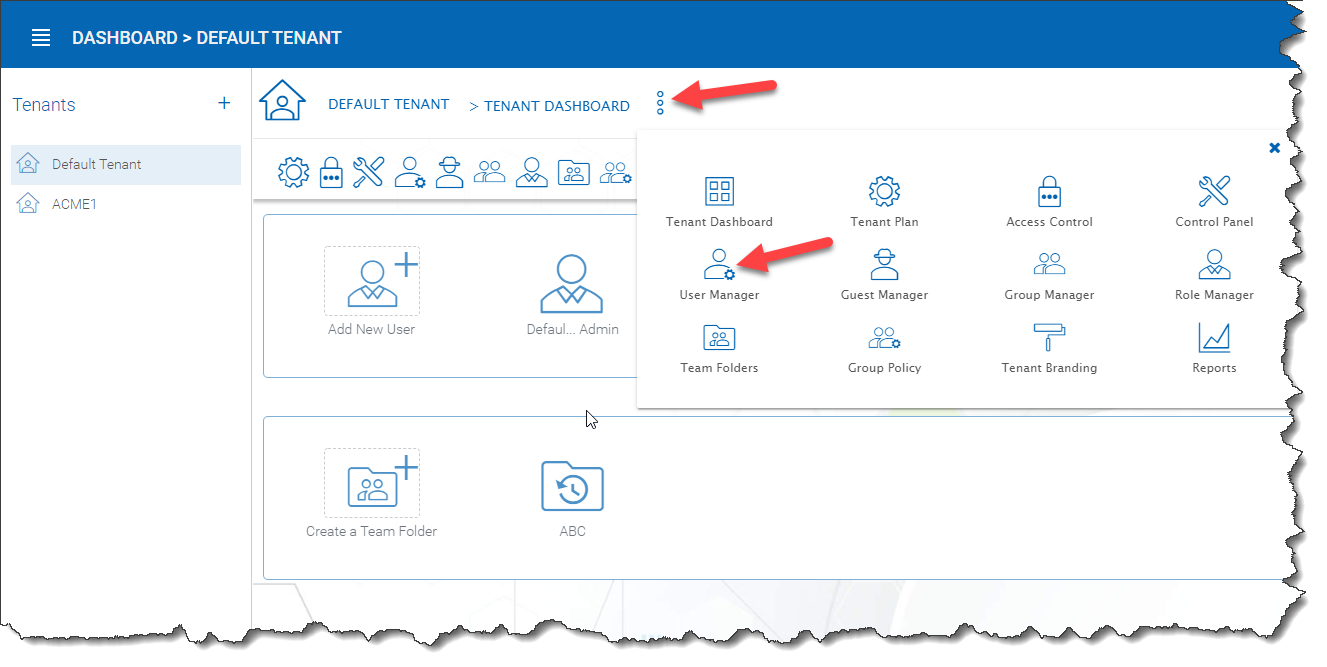This screenshot has width=1327, height=667.
Task: Close the popup menu with X
Action: (x=1274, y=147)
